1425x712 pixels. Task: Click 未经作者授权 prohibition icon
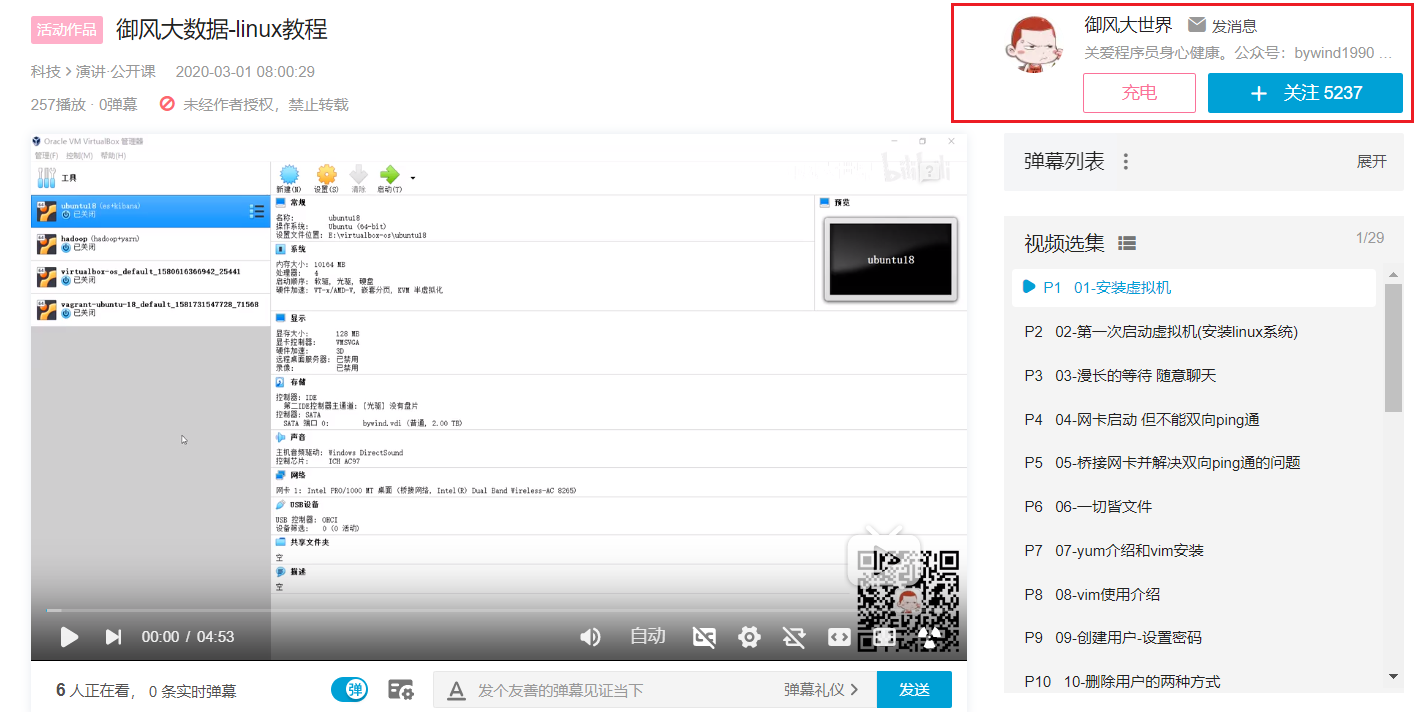(168, 103)
